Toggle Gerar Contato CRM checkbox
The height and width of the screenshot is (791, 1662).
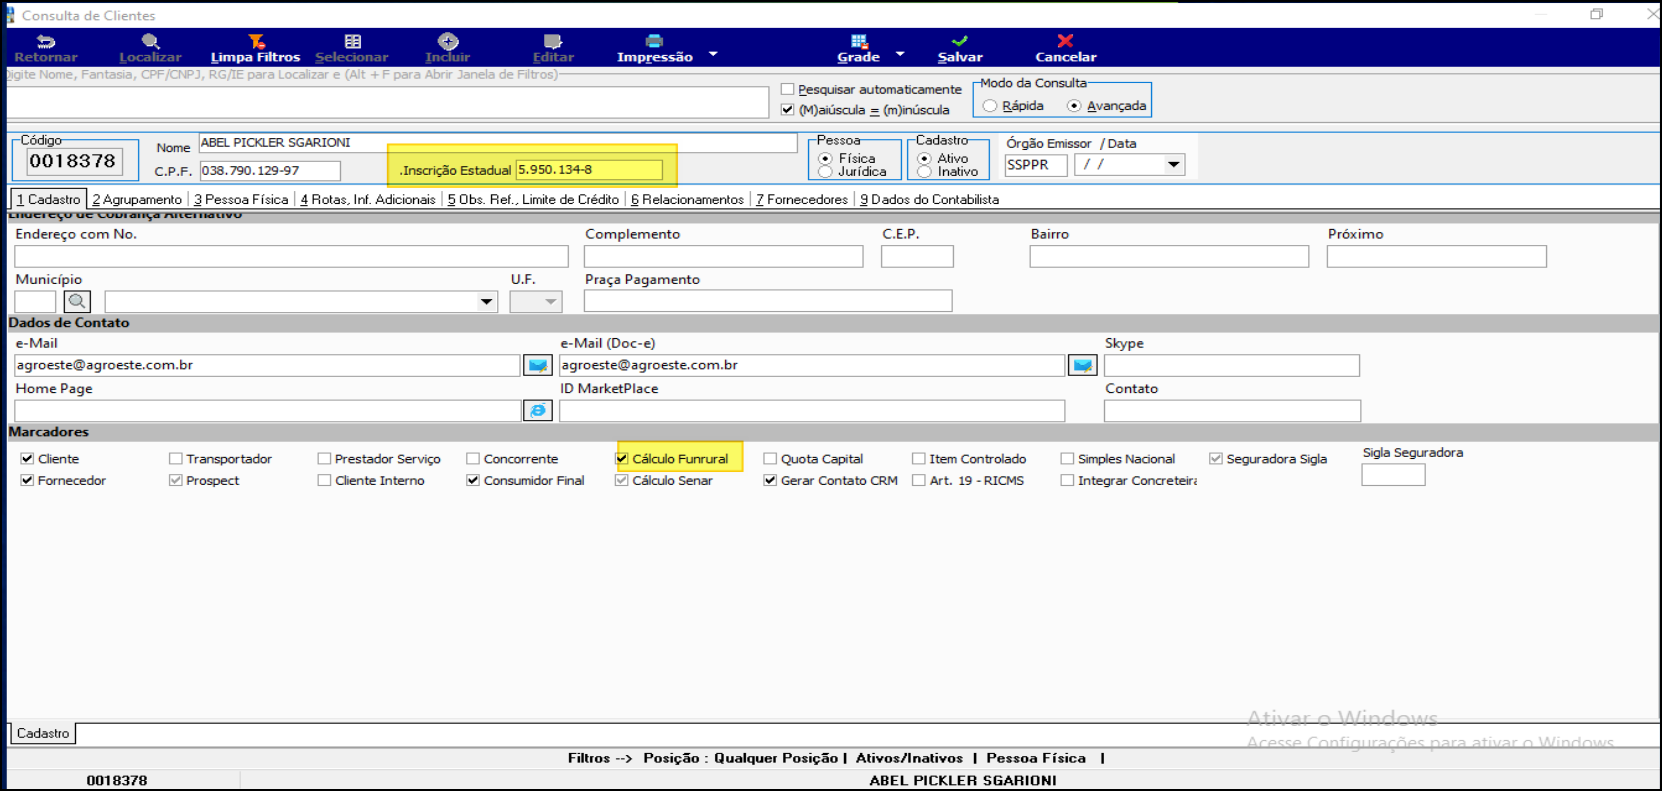pos(770,481)
